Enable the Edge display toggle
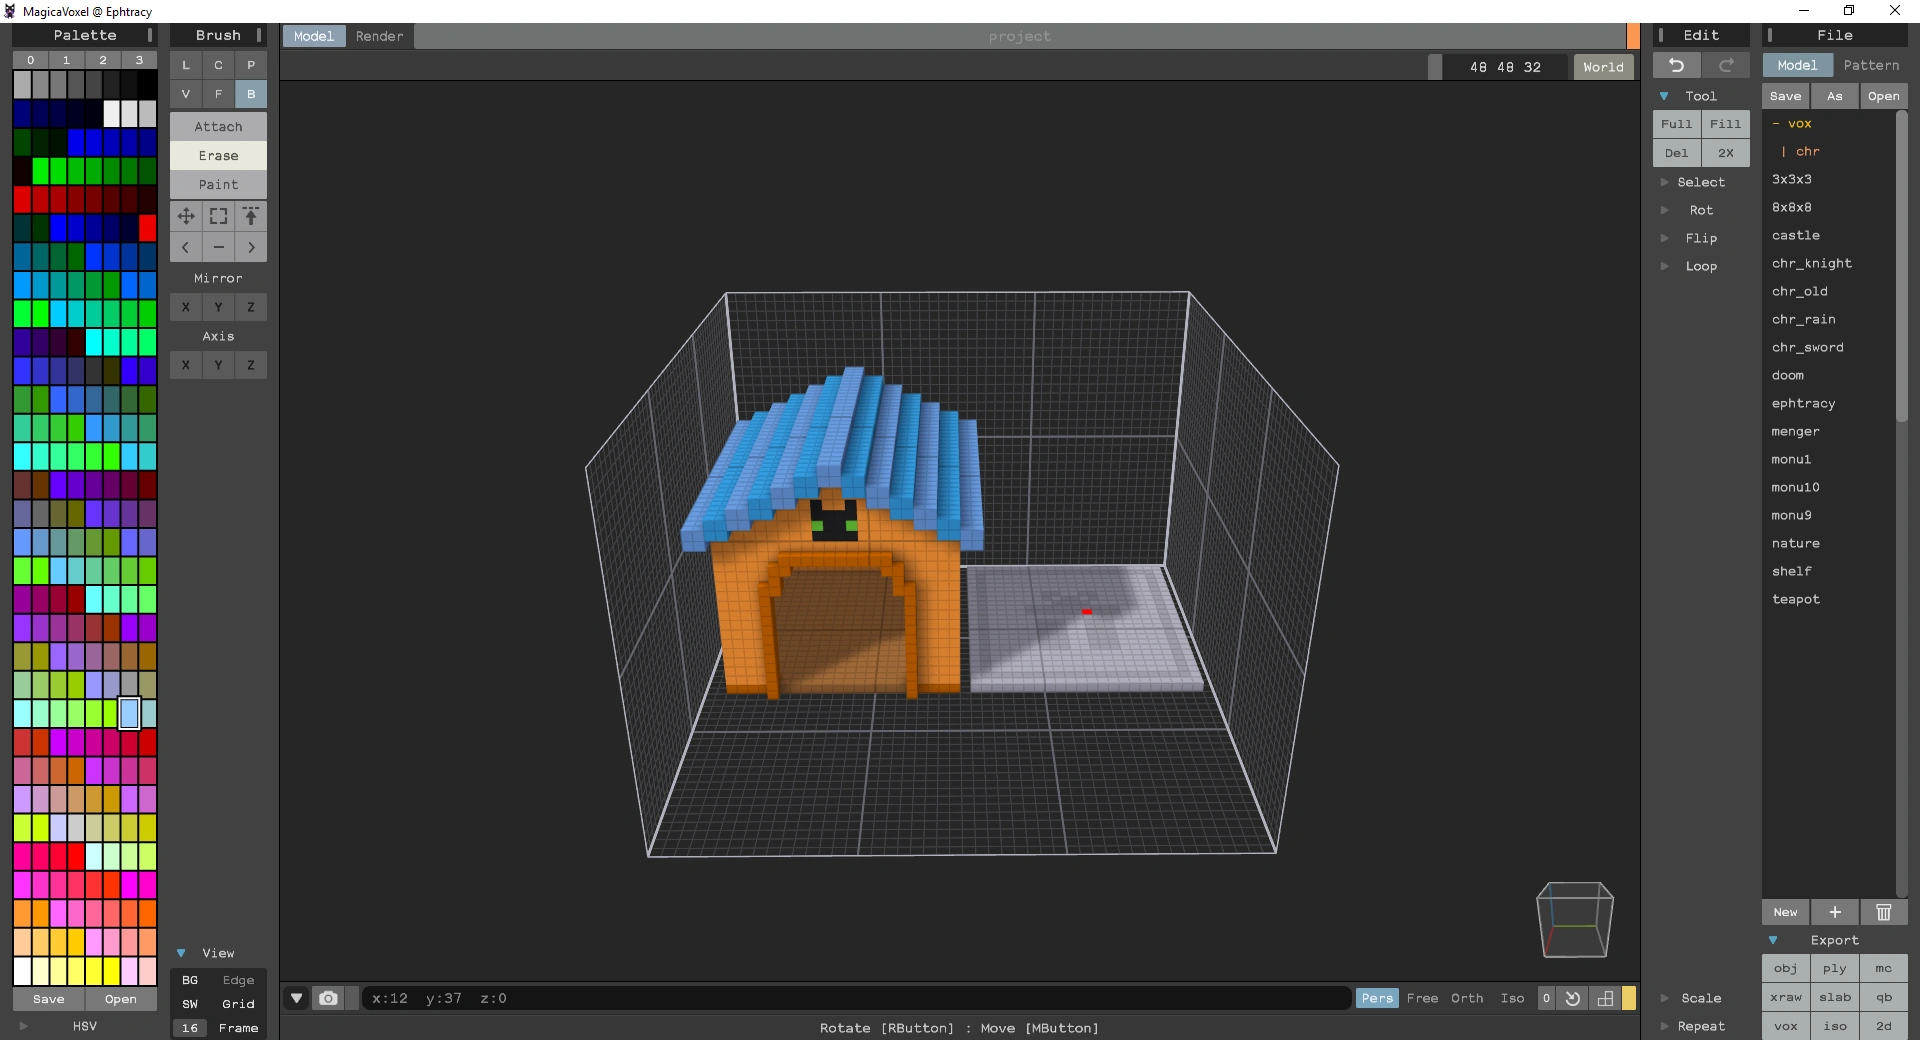 [238, 980]
